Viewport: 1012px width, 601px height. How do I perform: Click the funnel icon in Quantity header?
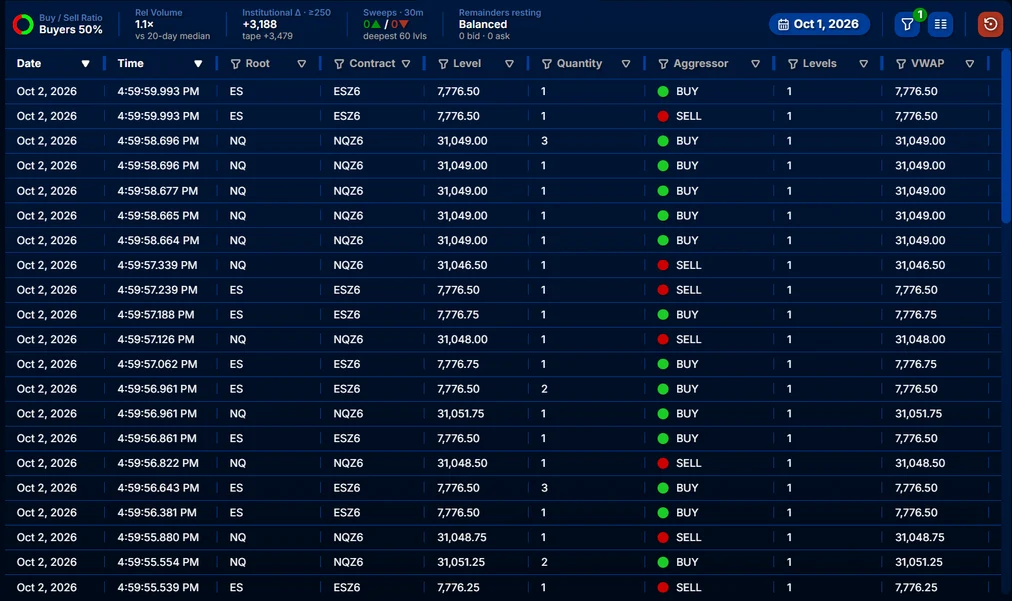click(x=547, y=64)
